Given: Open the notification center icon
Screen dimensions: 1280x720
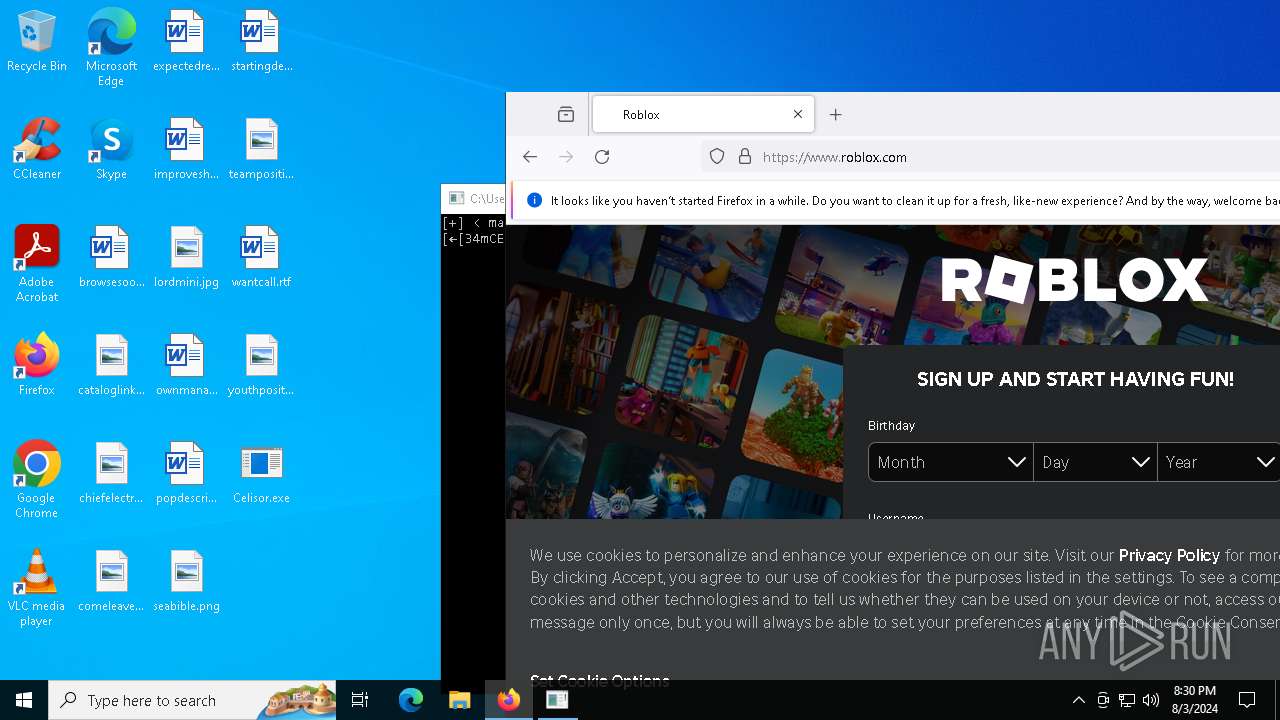Looking at the screenshot, I should 1247,700.
